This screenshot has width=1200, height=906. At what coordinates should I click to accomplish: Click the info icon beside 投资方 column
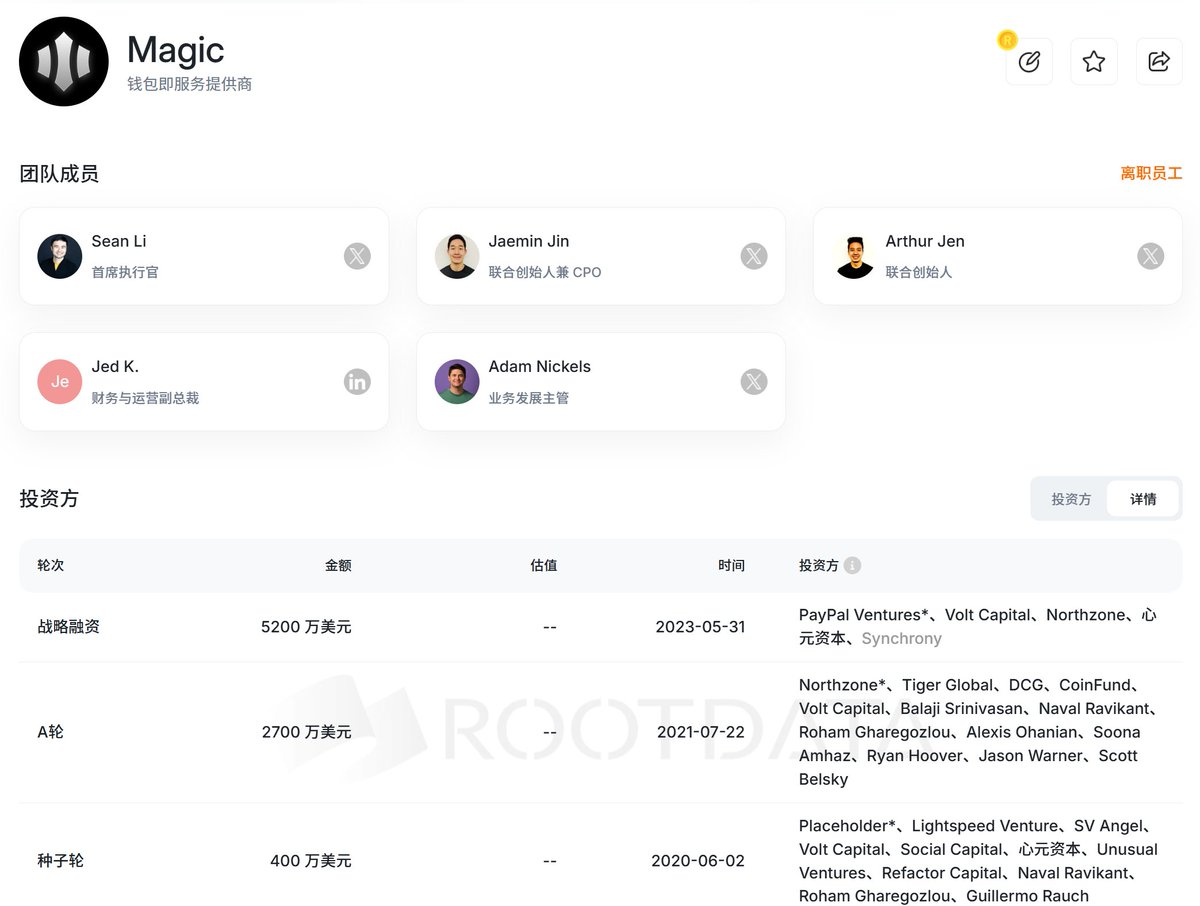852,565
